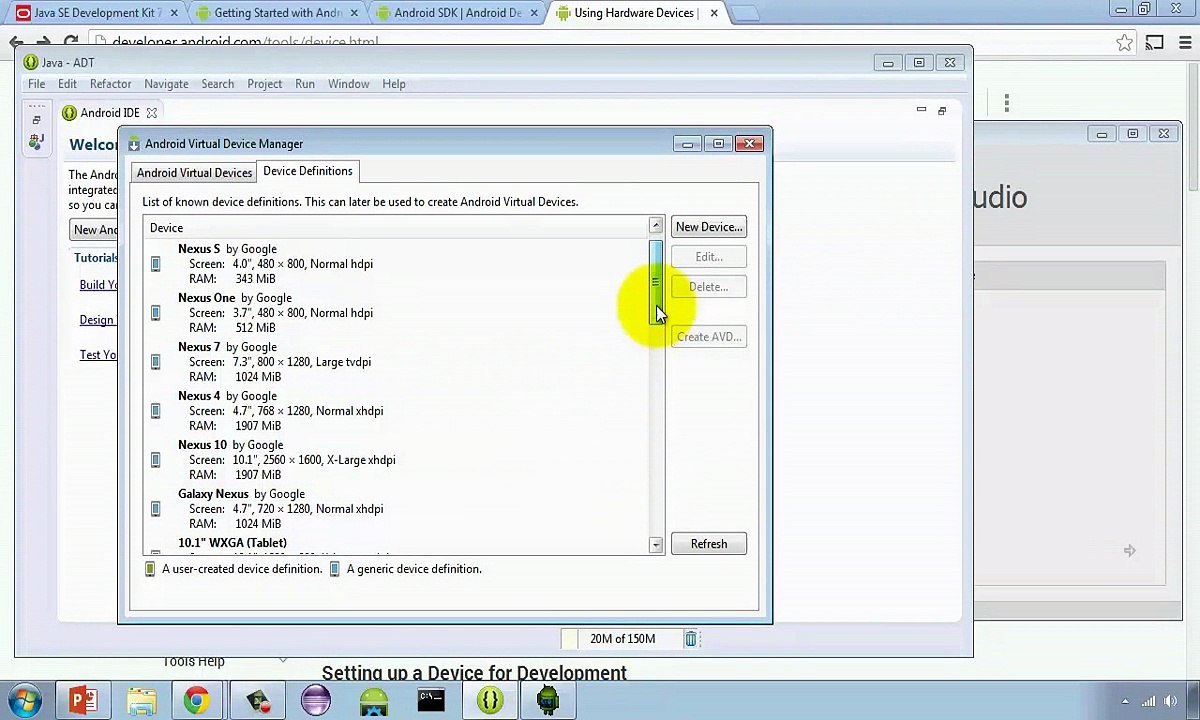Open the vertical dots menu in browser page
This screenshot has height=720, width=1200.
click(1007, 102)
